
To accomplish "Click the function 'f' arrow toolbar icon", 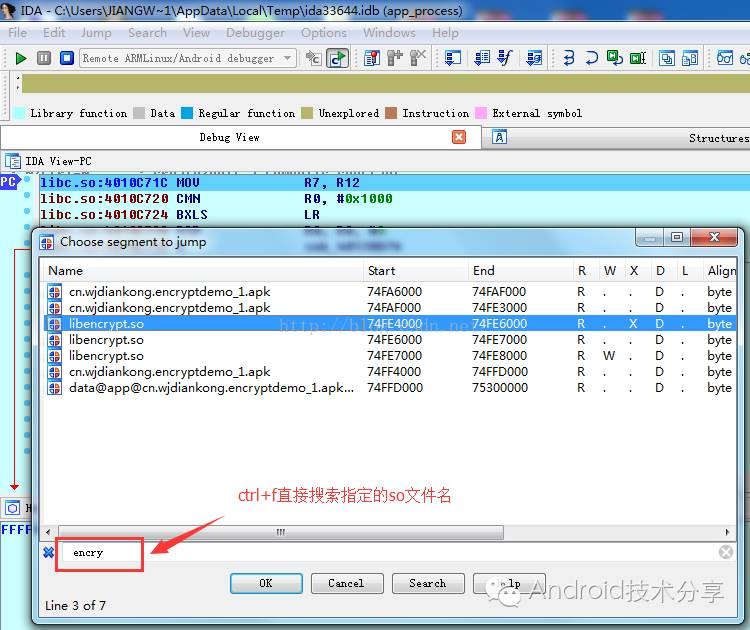I will point(505,58).
